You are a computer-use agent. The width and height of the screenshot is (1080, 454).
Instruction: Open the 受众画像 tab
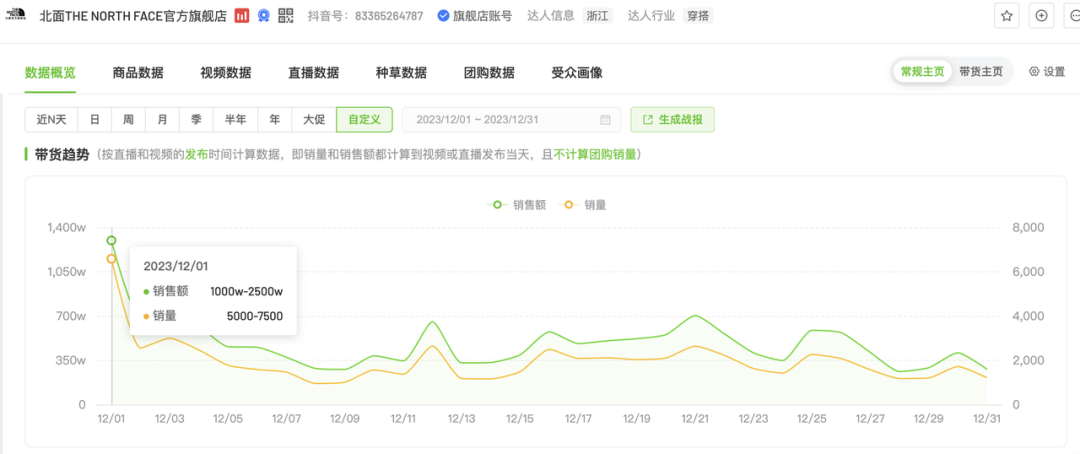click(577, 73)
